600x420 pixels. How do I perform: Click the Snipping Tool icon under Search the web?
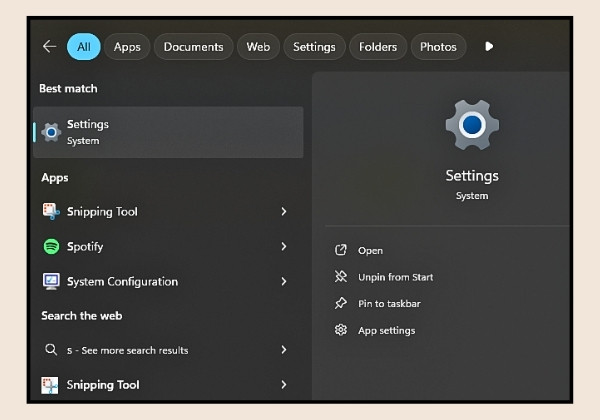coord(50,385)
